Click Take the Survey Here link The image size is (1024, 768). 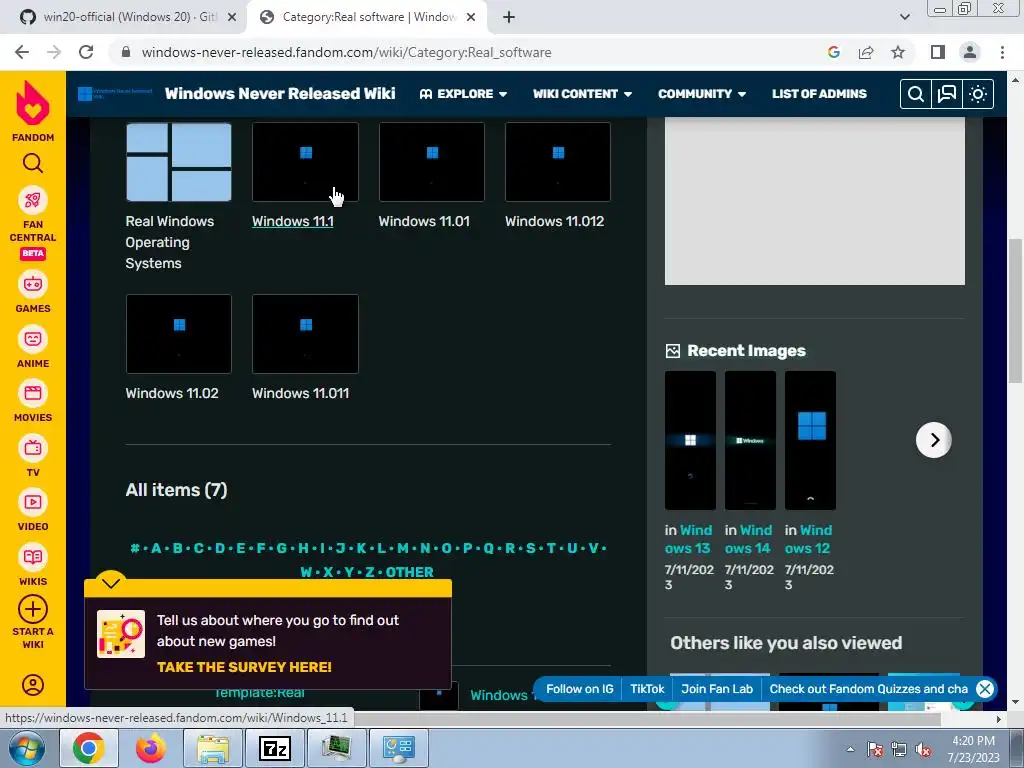(x=244, y=667)
